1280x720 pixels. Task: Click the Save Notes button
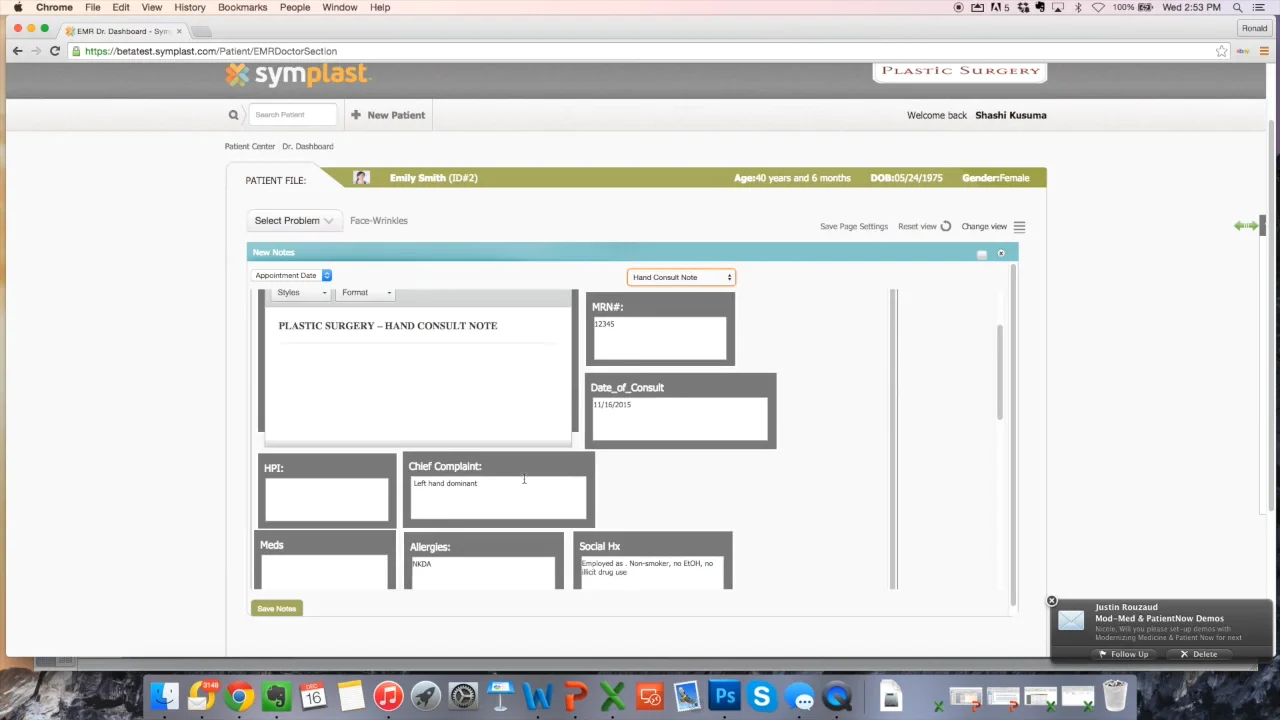click(x=277, y=608)
